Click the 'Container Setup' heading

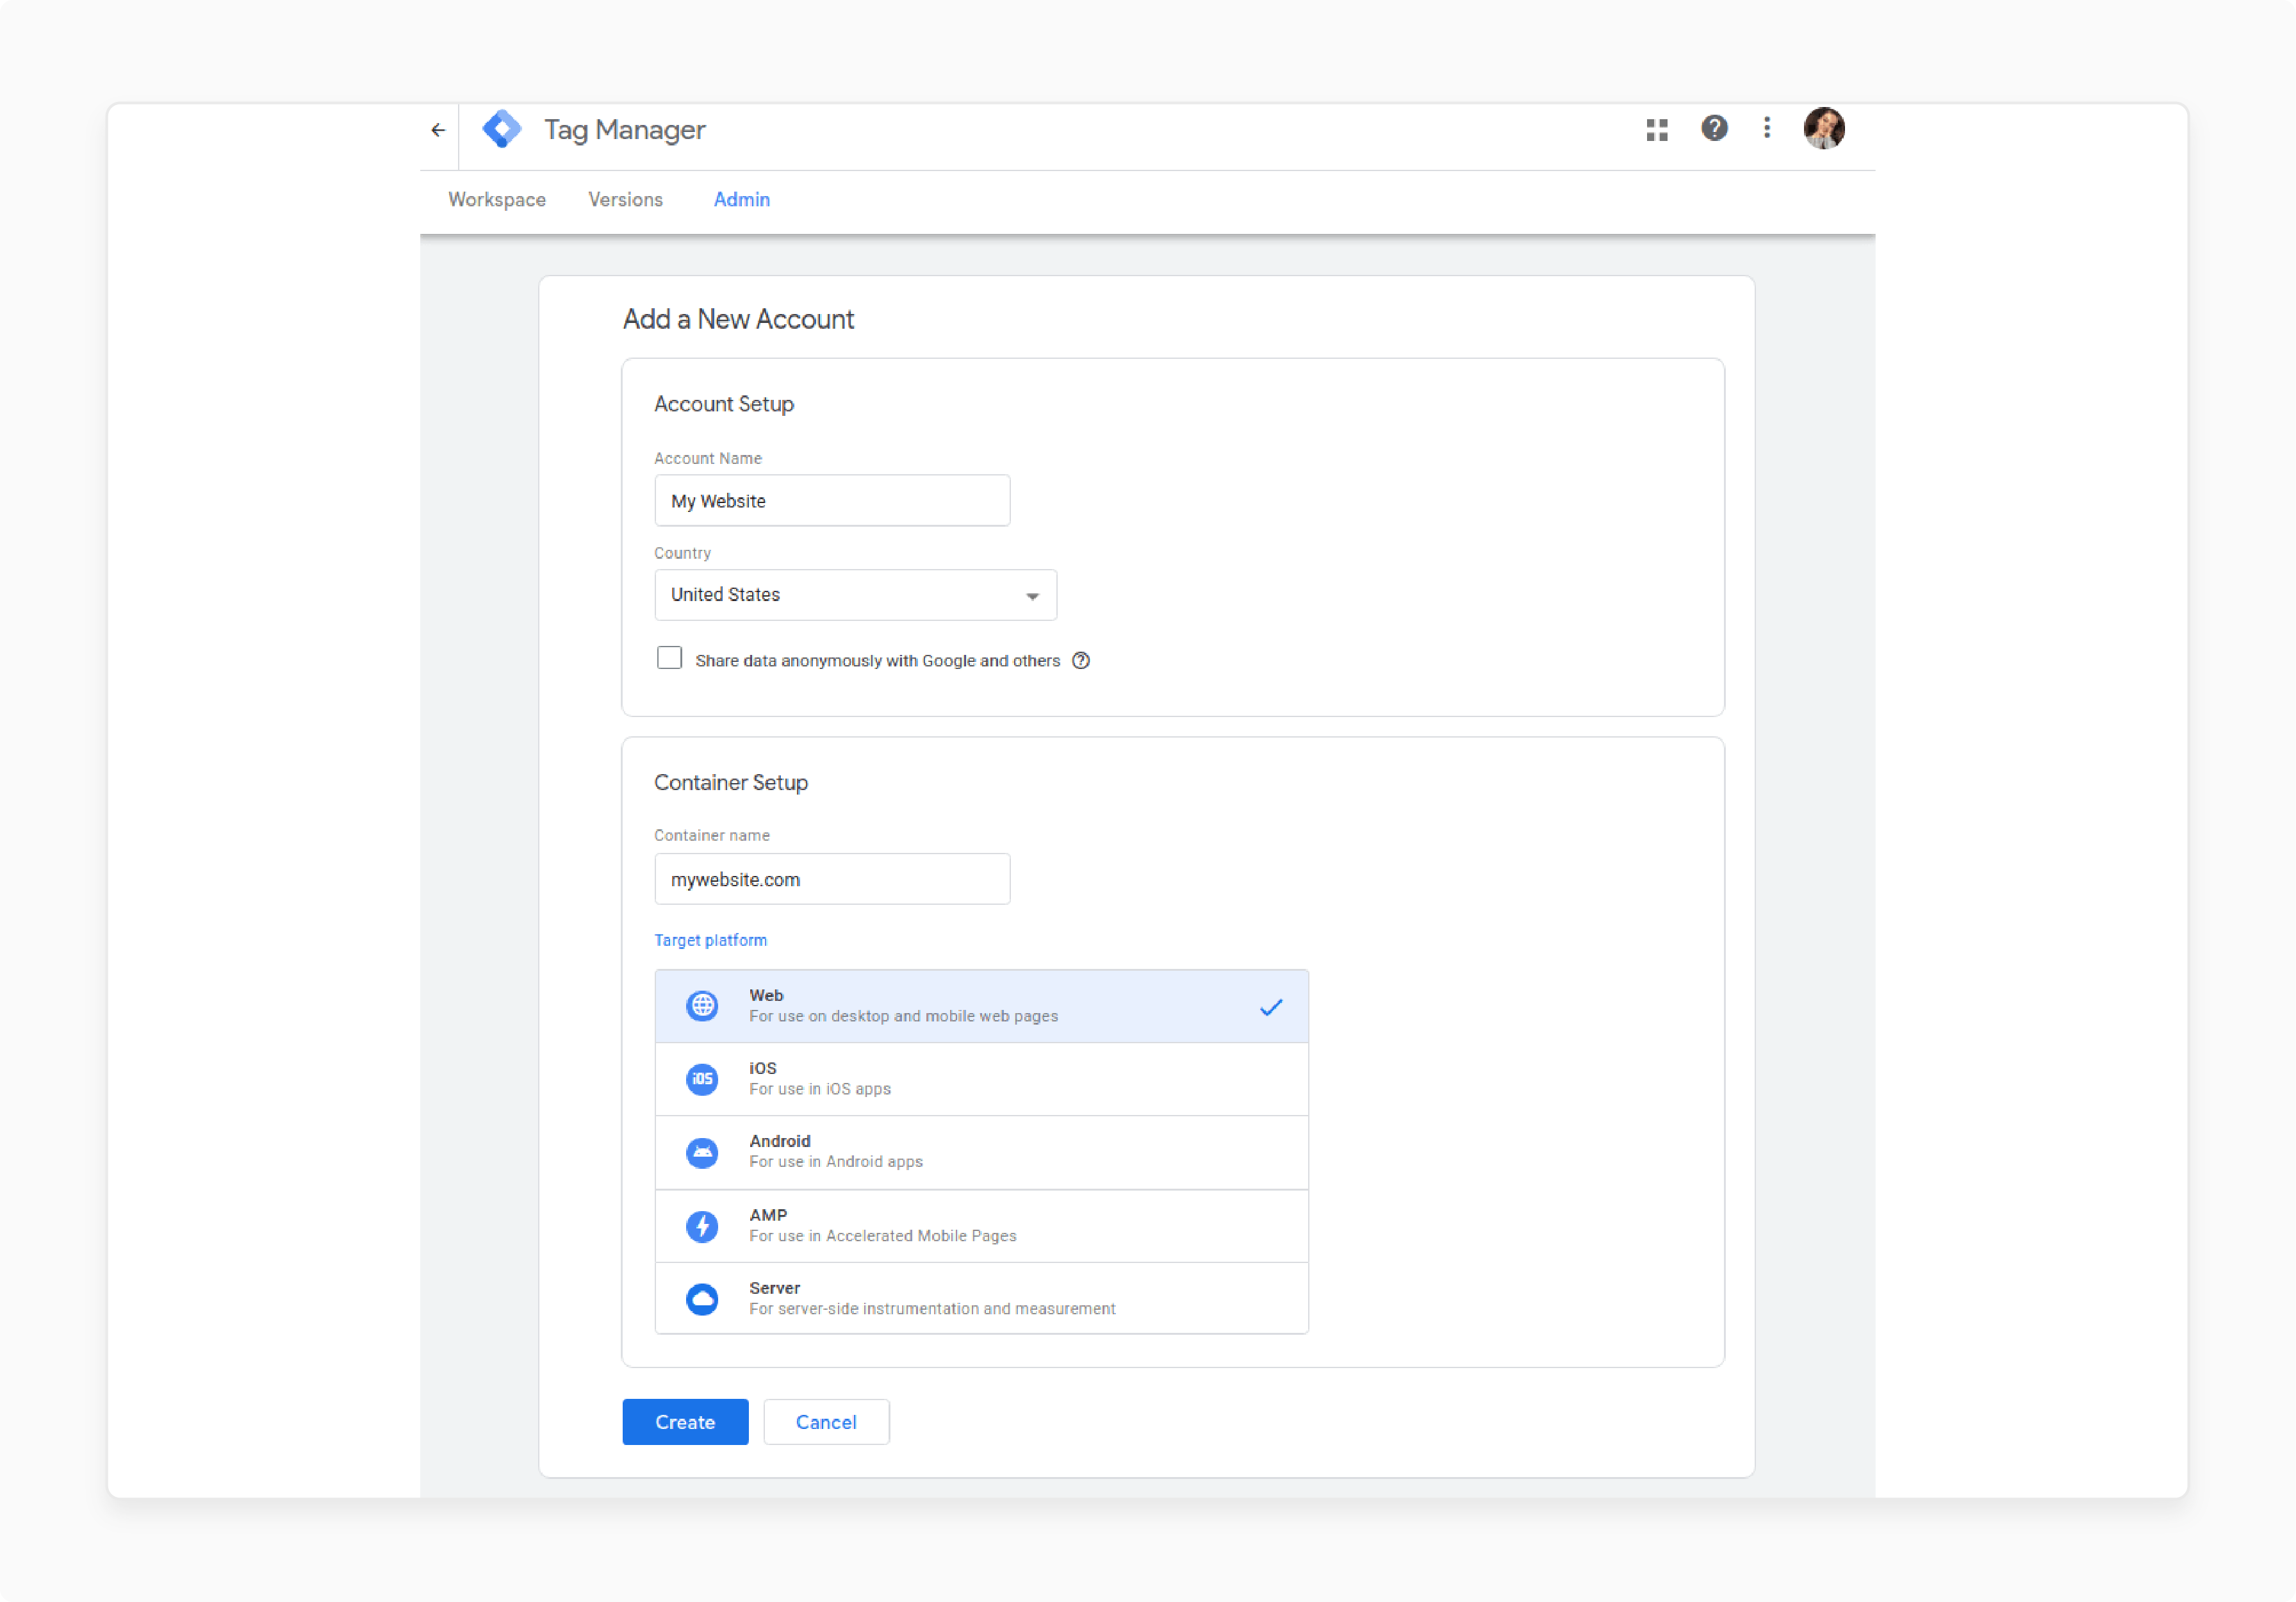731,782
